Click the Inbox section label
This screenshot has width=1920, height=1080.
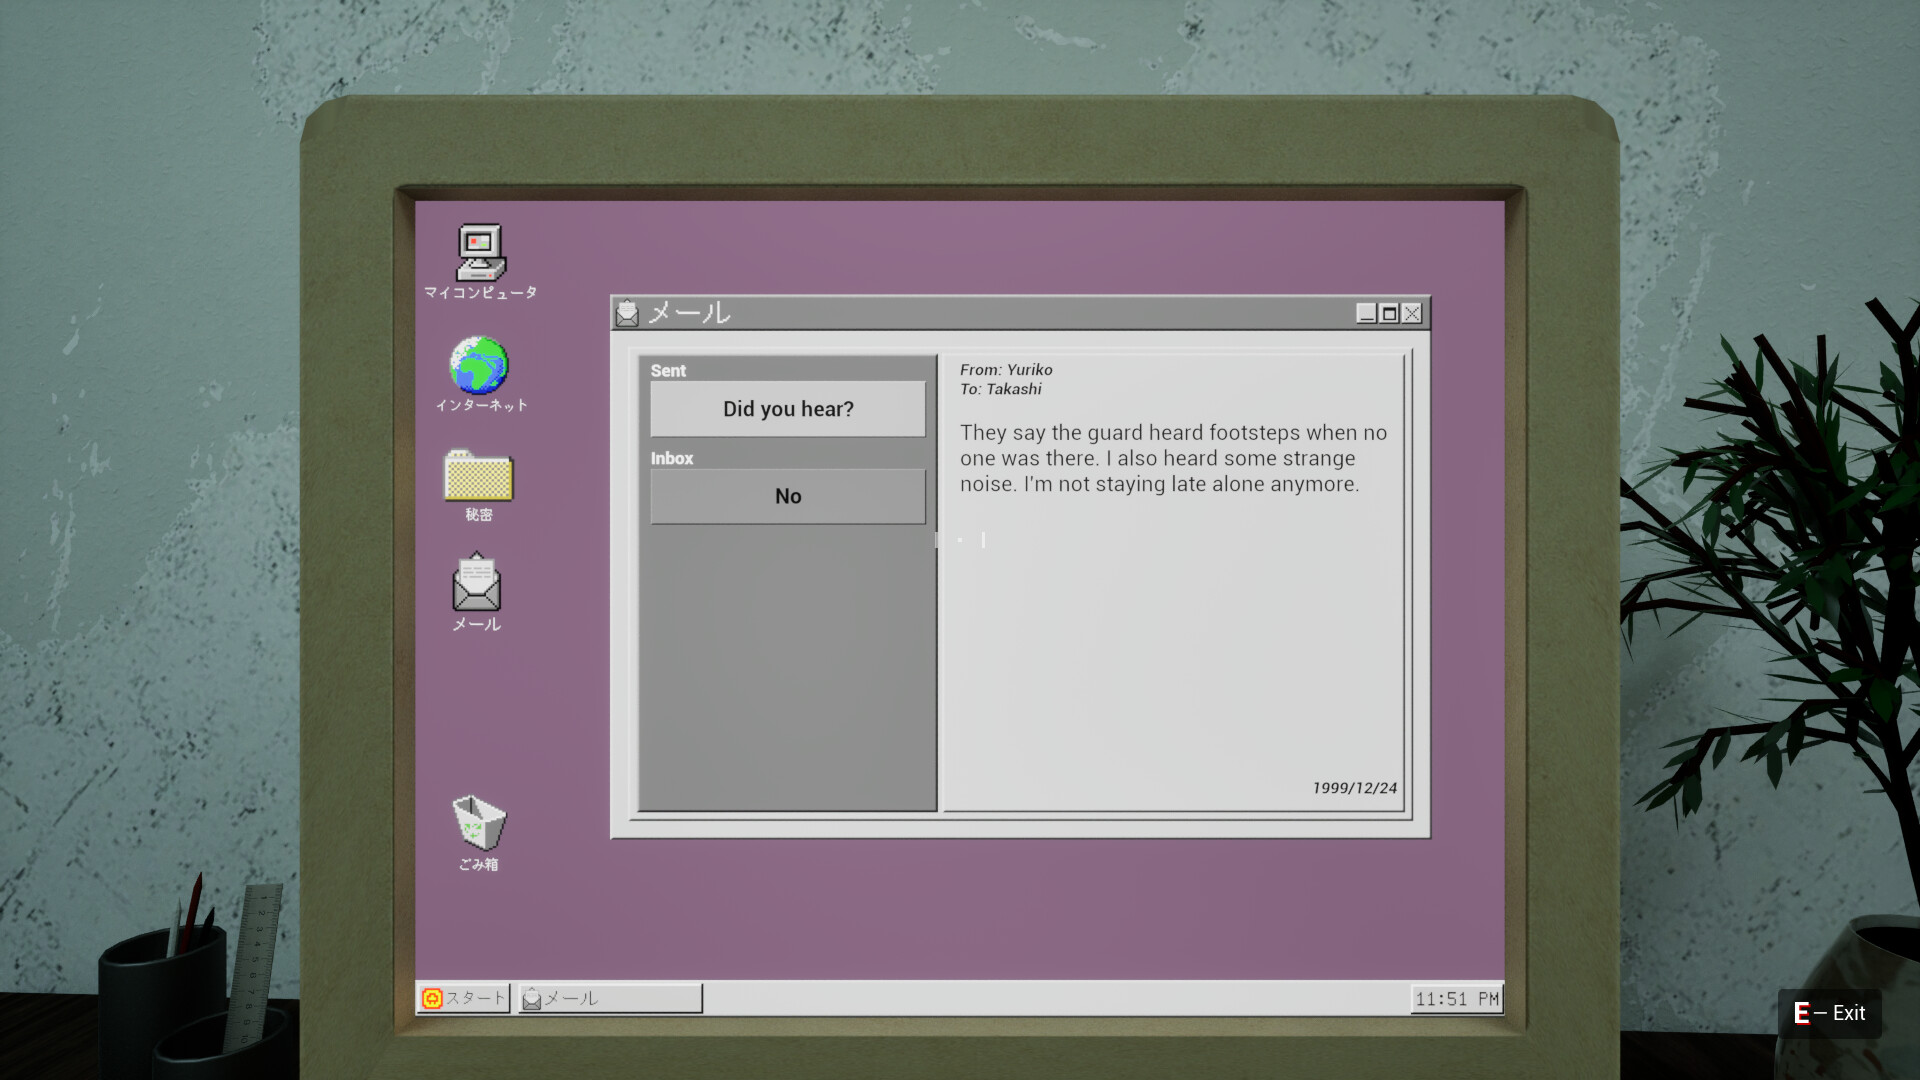(x=672, y=459)
